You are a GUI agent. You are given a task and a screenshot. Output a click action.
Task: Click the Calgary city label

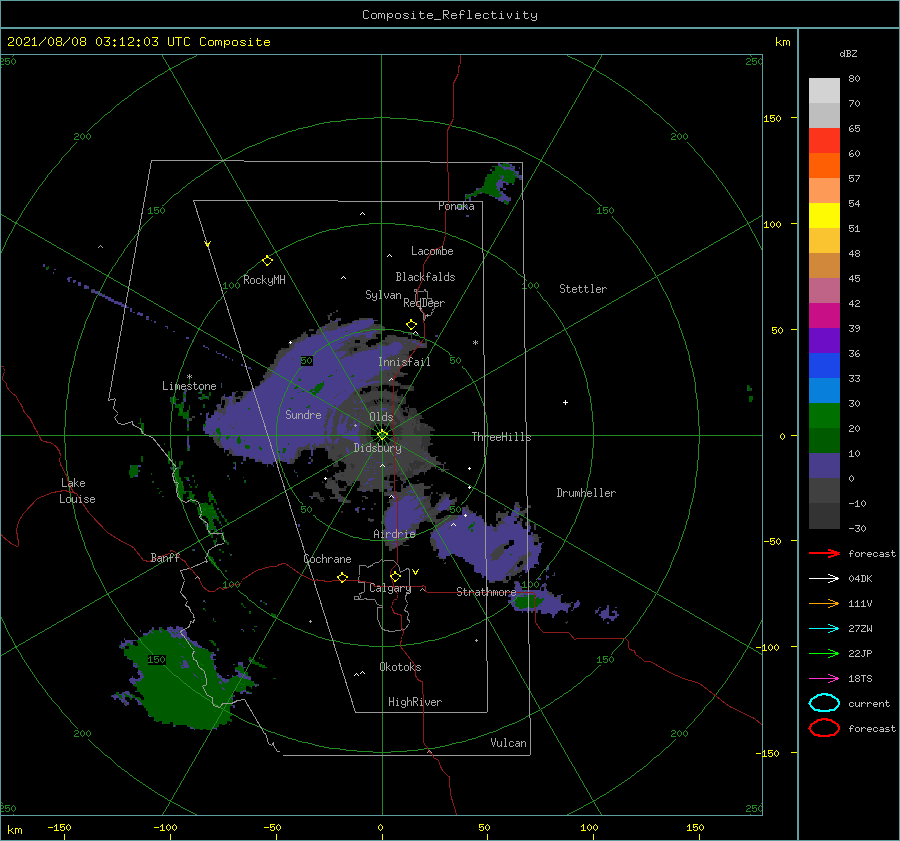click(x=390, y=588)
